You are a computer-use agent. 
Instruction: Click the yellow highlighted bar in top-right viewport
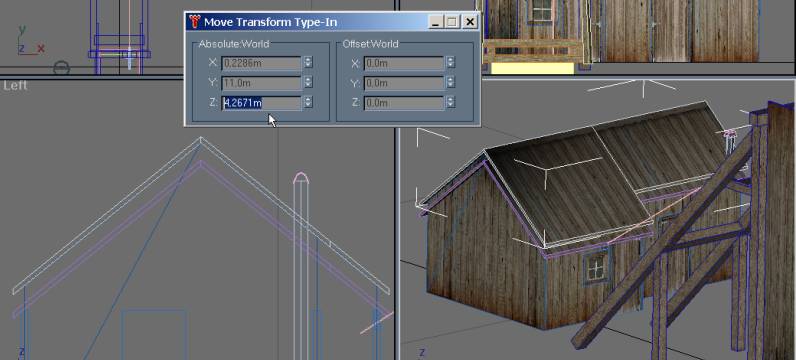[532, 69]
